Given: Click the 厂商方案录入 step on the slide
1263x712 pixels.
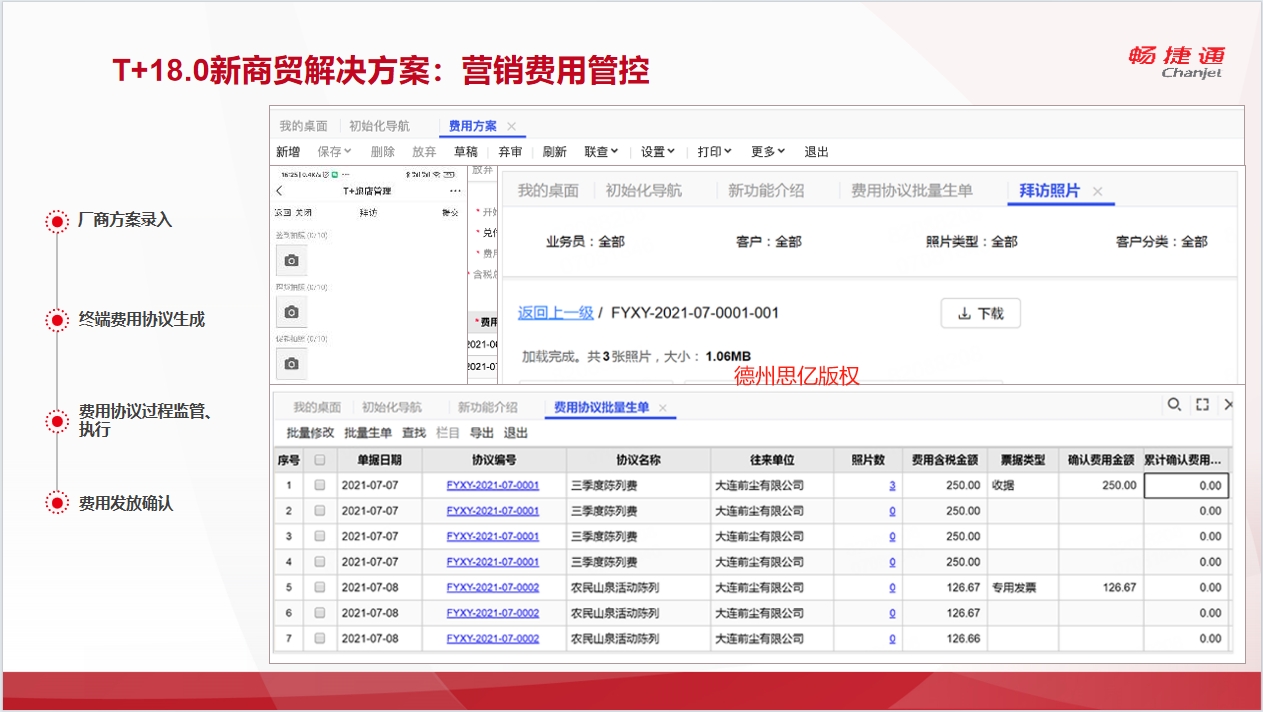Looking at the screenshot, I should click(125, 220).
